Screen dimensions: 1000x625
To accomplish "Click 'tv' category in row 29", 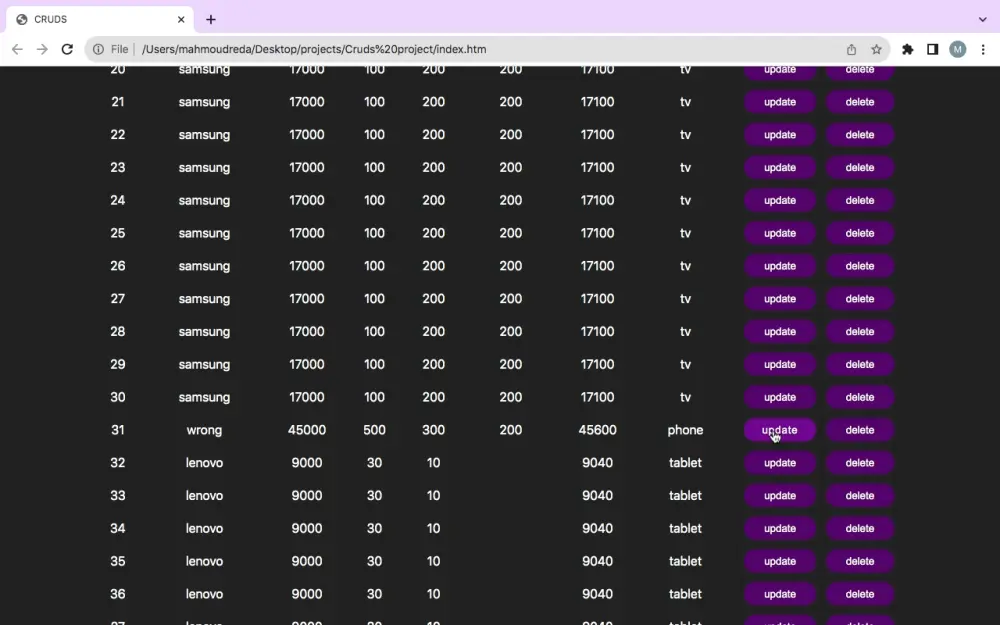I will click(685, 365).
